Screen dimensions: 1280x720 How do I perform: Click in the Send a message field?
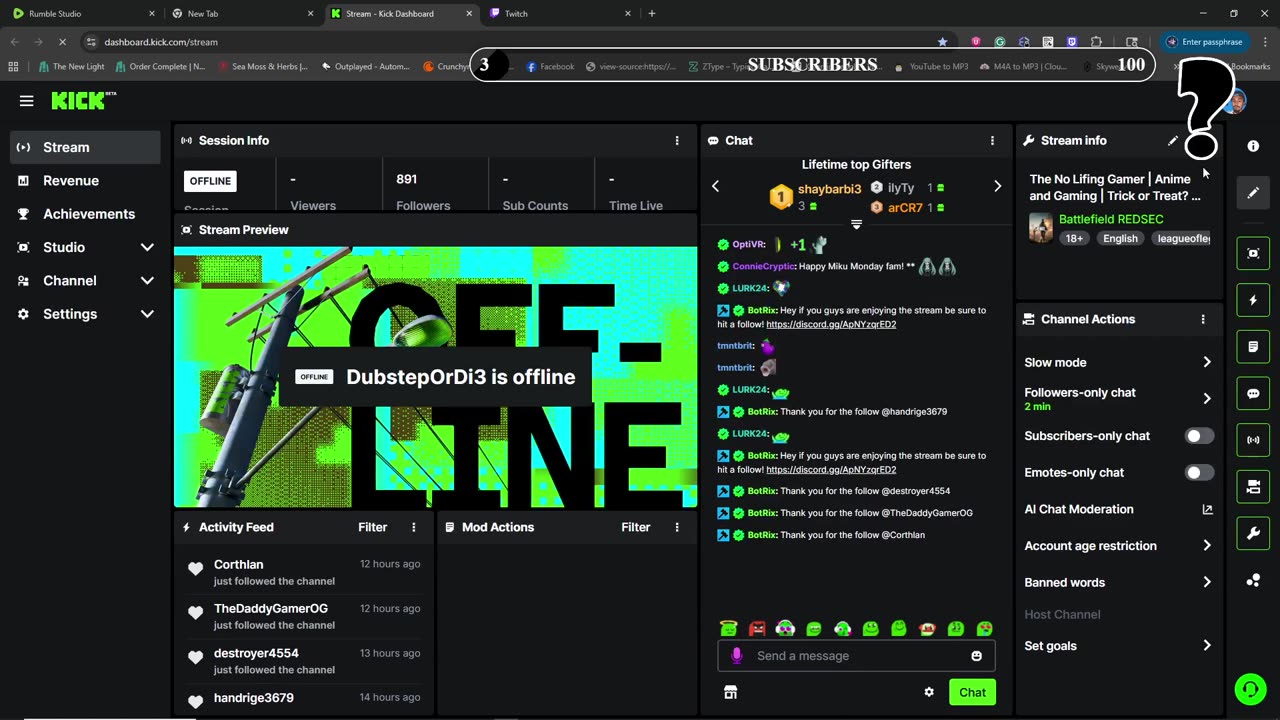coord(855,656)
